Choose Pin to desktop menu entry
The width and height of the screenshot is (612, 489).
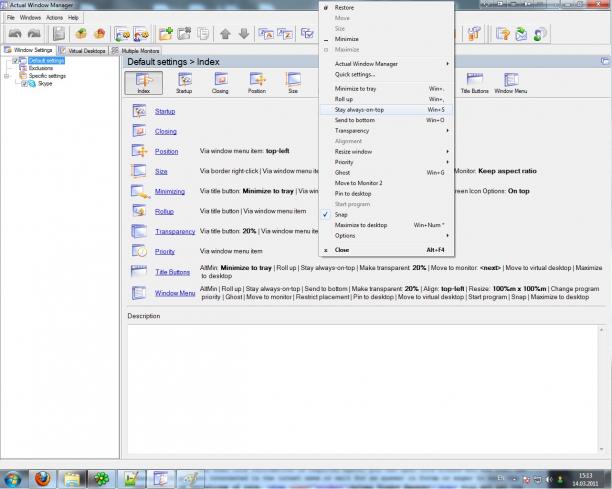(387, 194)
